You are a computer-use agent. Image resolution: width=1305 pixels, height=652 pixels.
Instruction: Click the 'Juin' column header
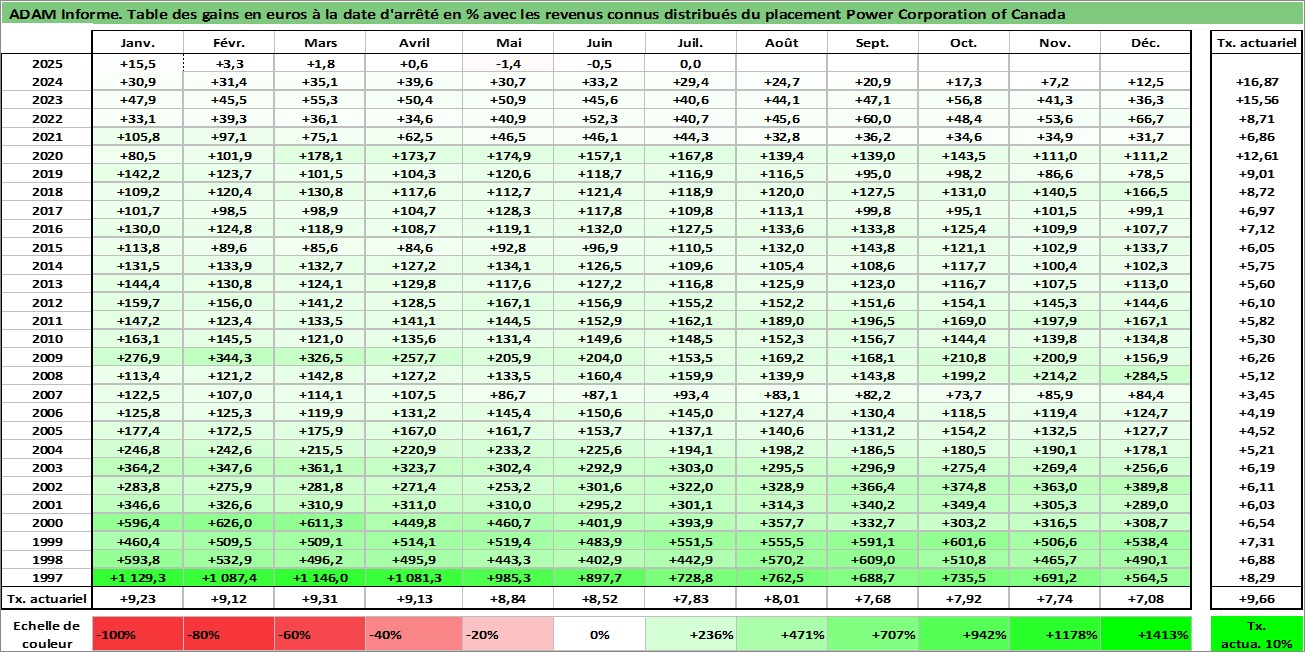(x=599, y=44)
